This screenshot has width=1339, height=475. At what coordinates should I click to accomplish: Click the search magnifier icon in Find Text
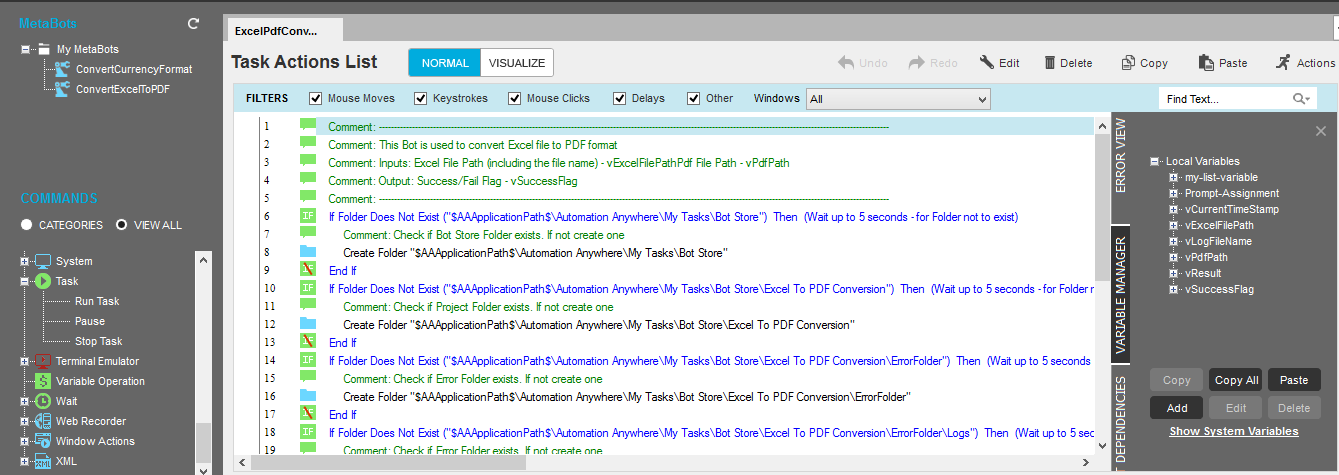click(1300, 99)
